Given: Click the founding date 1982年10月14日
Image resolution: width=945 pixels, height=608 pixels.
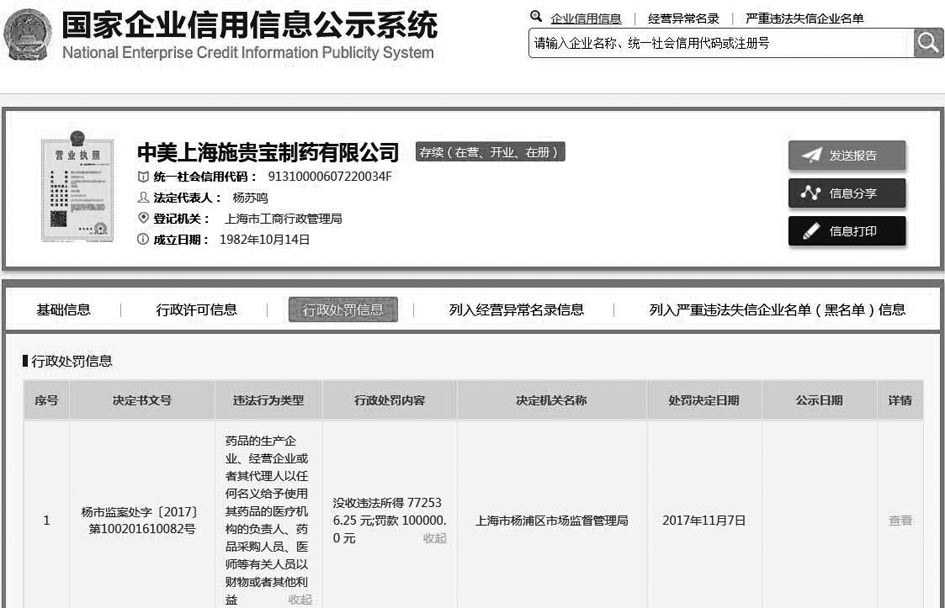Looking at the screenshot, I should click(x=265, y=239).
